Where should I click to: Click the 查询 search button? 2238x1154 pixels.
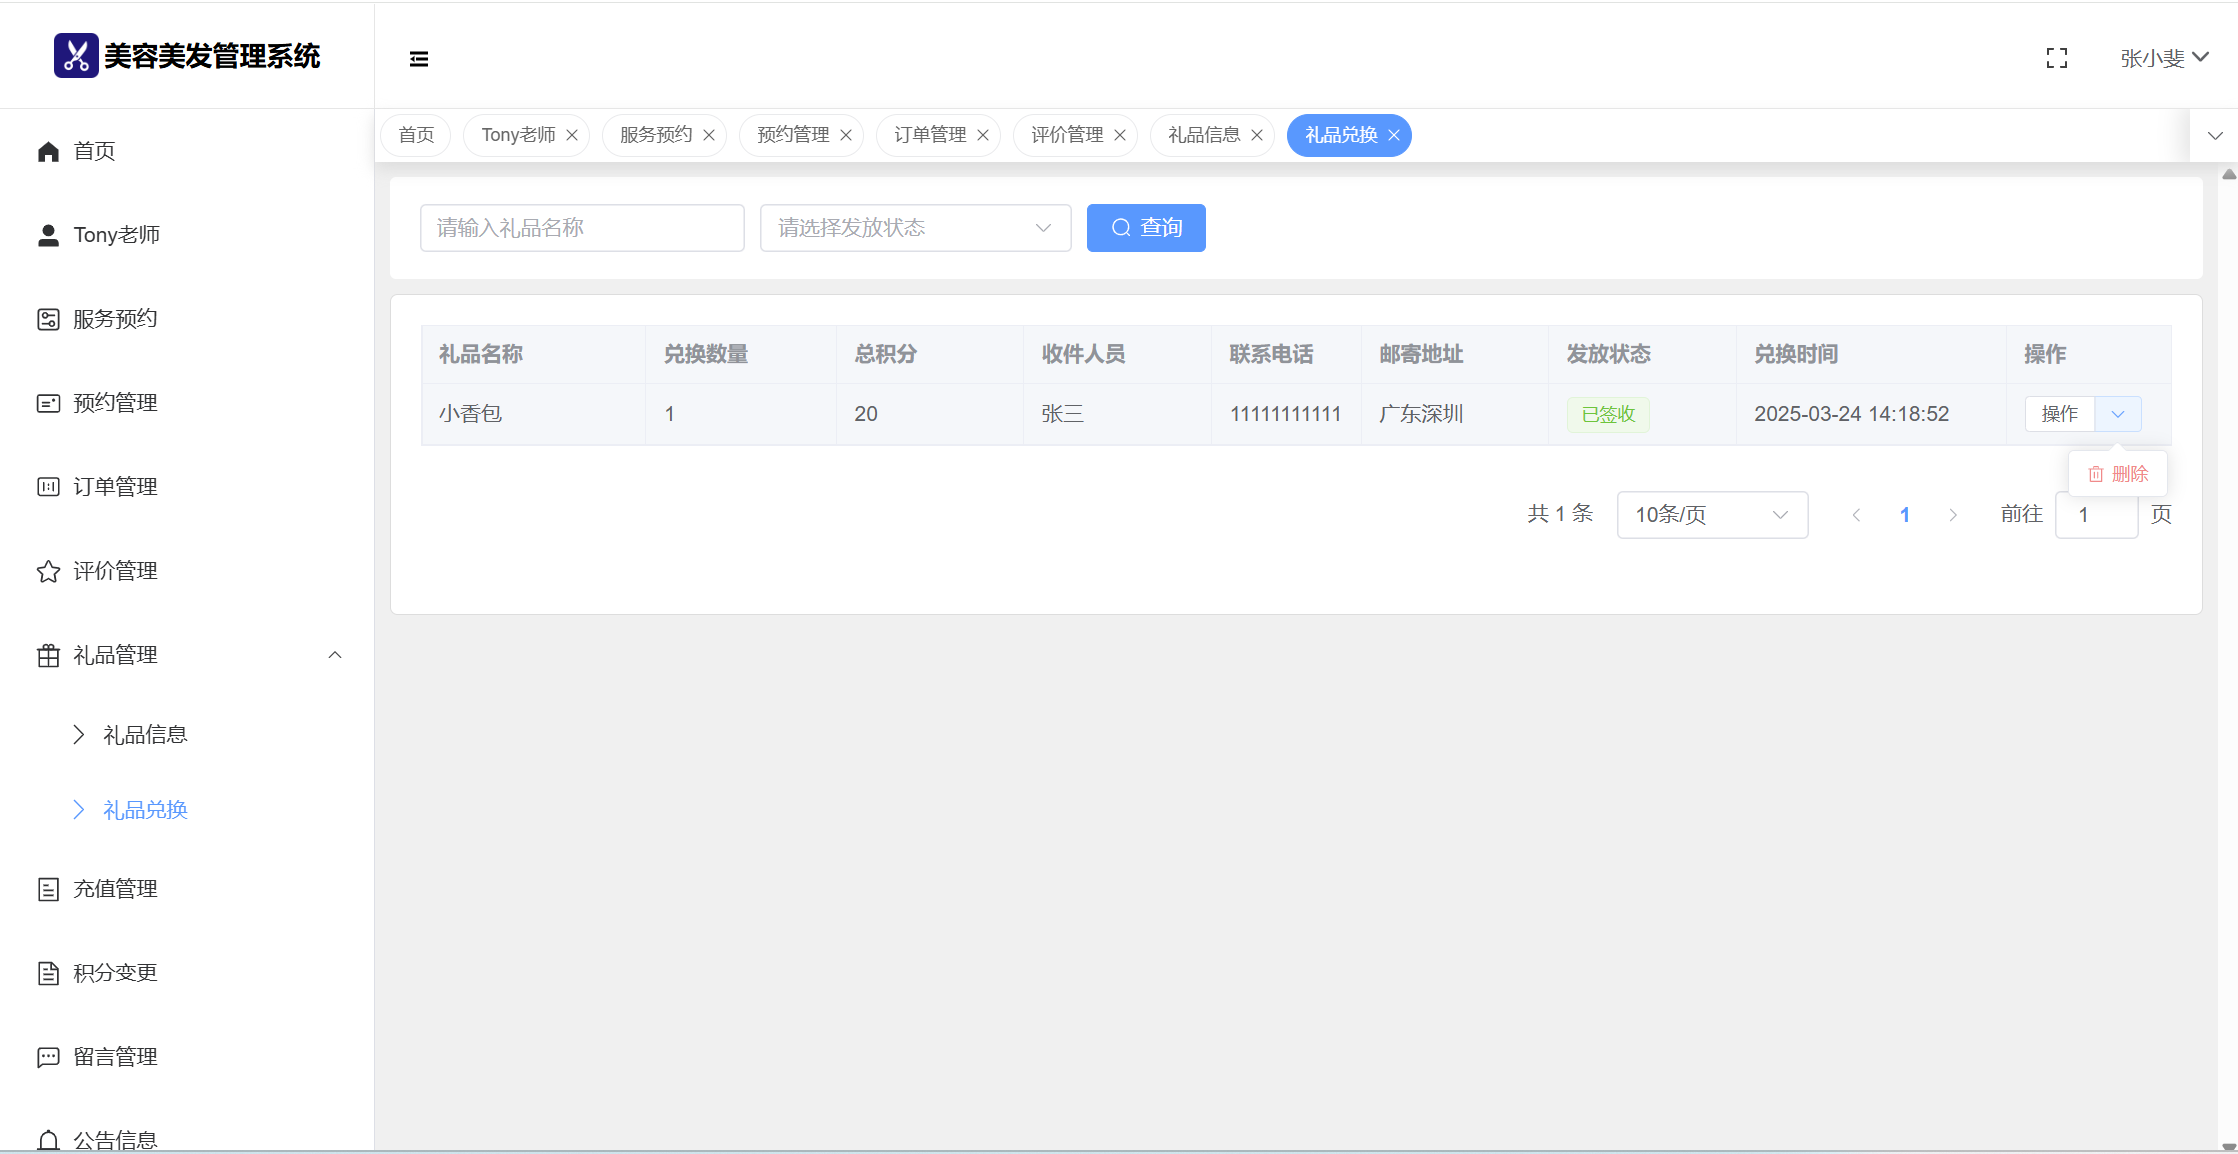1146,228
